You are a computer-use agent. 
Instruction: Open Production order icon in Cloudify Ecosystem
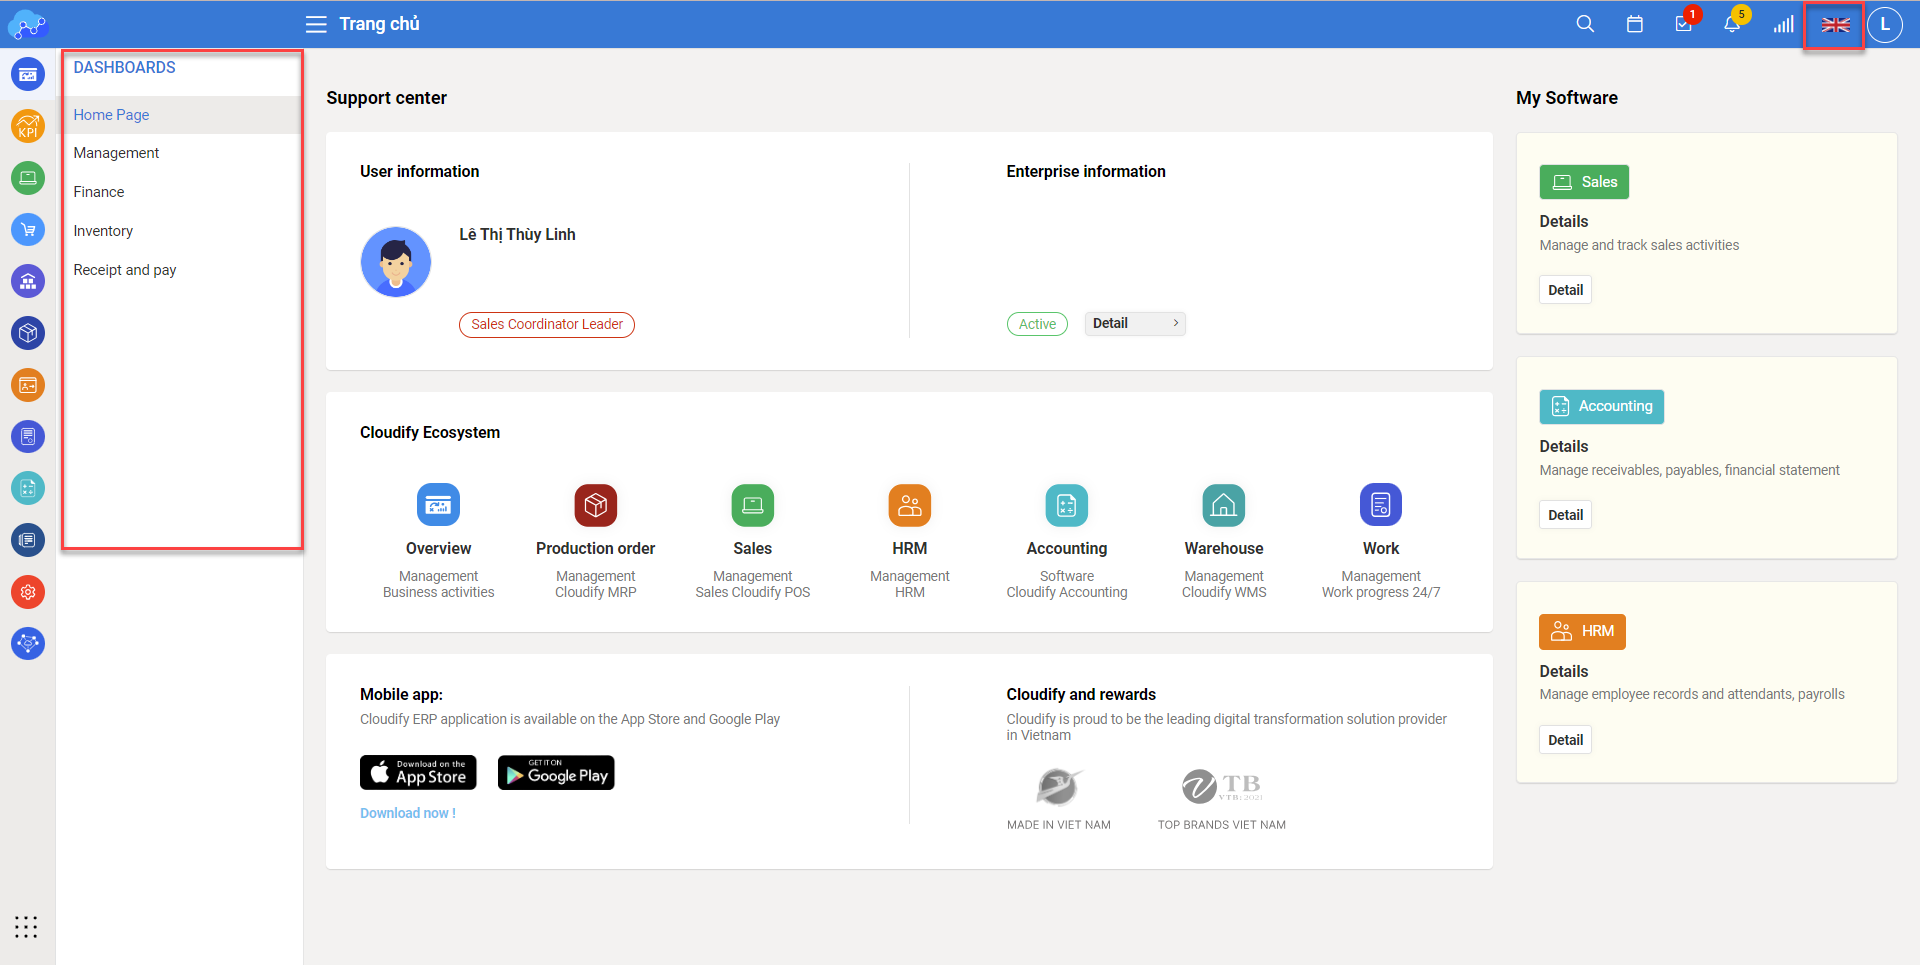click(x=596, y=505)
